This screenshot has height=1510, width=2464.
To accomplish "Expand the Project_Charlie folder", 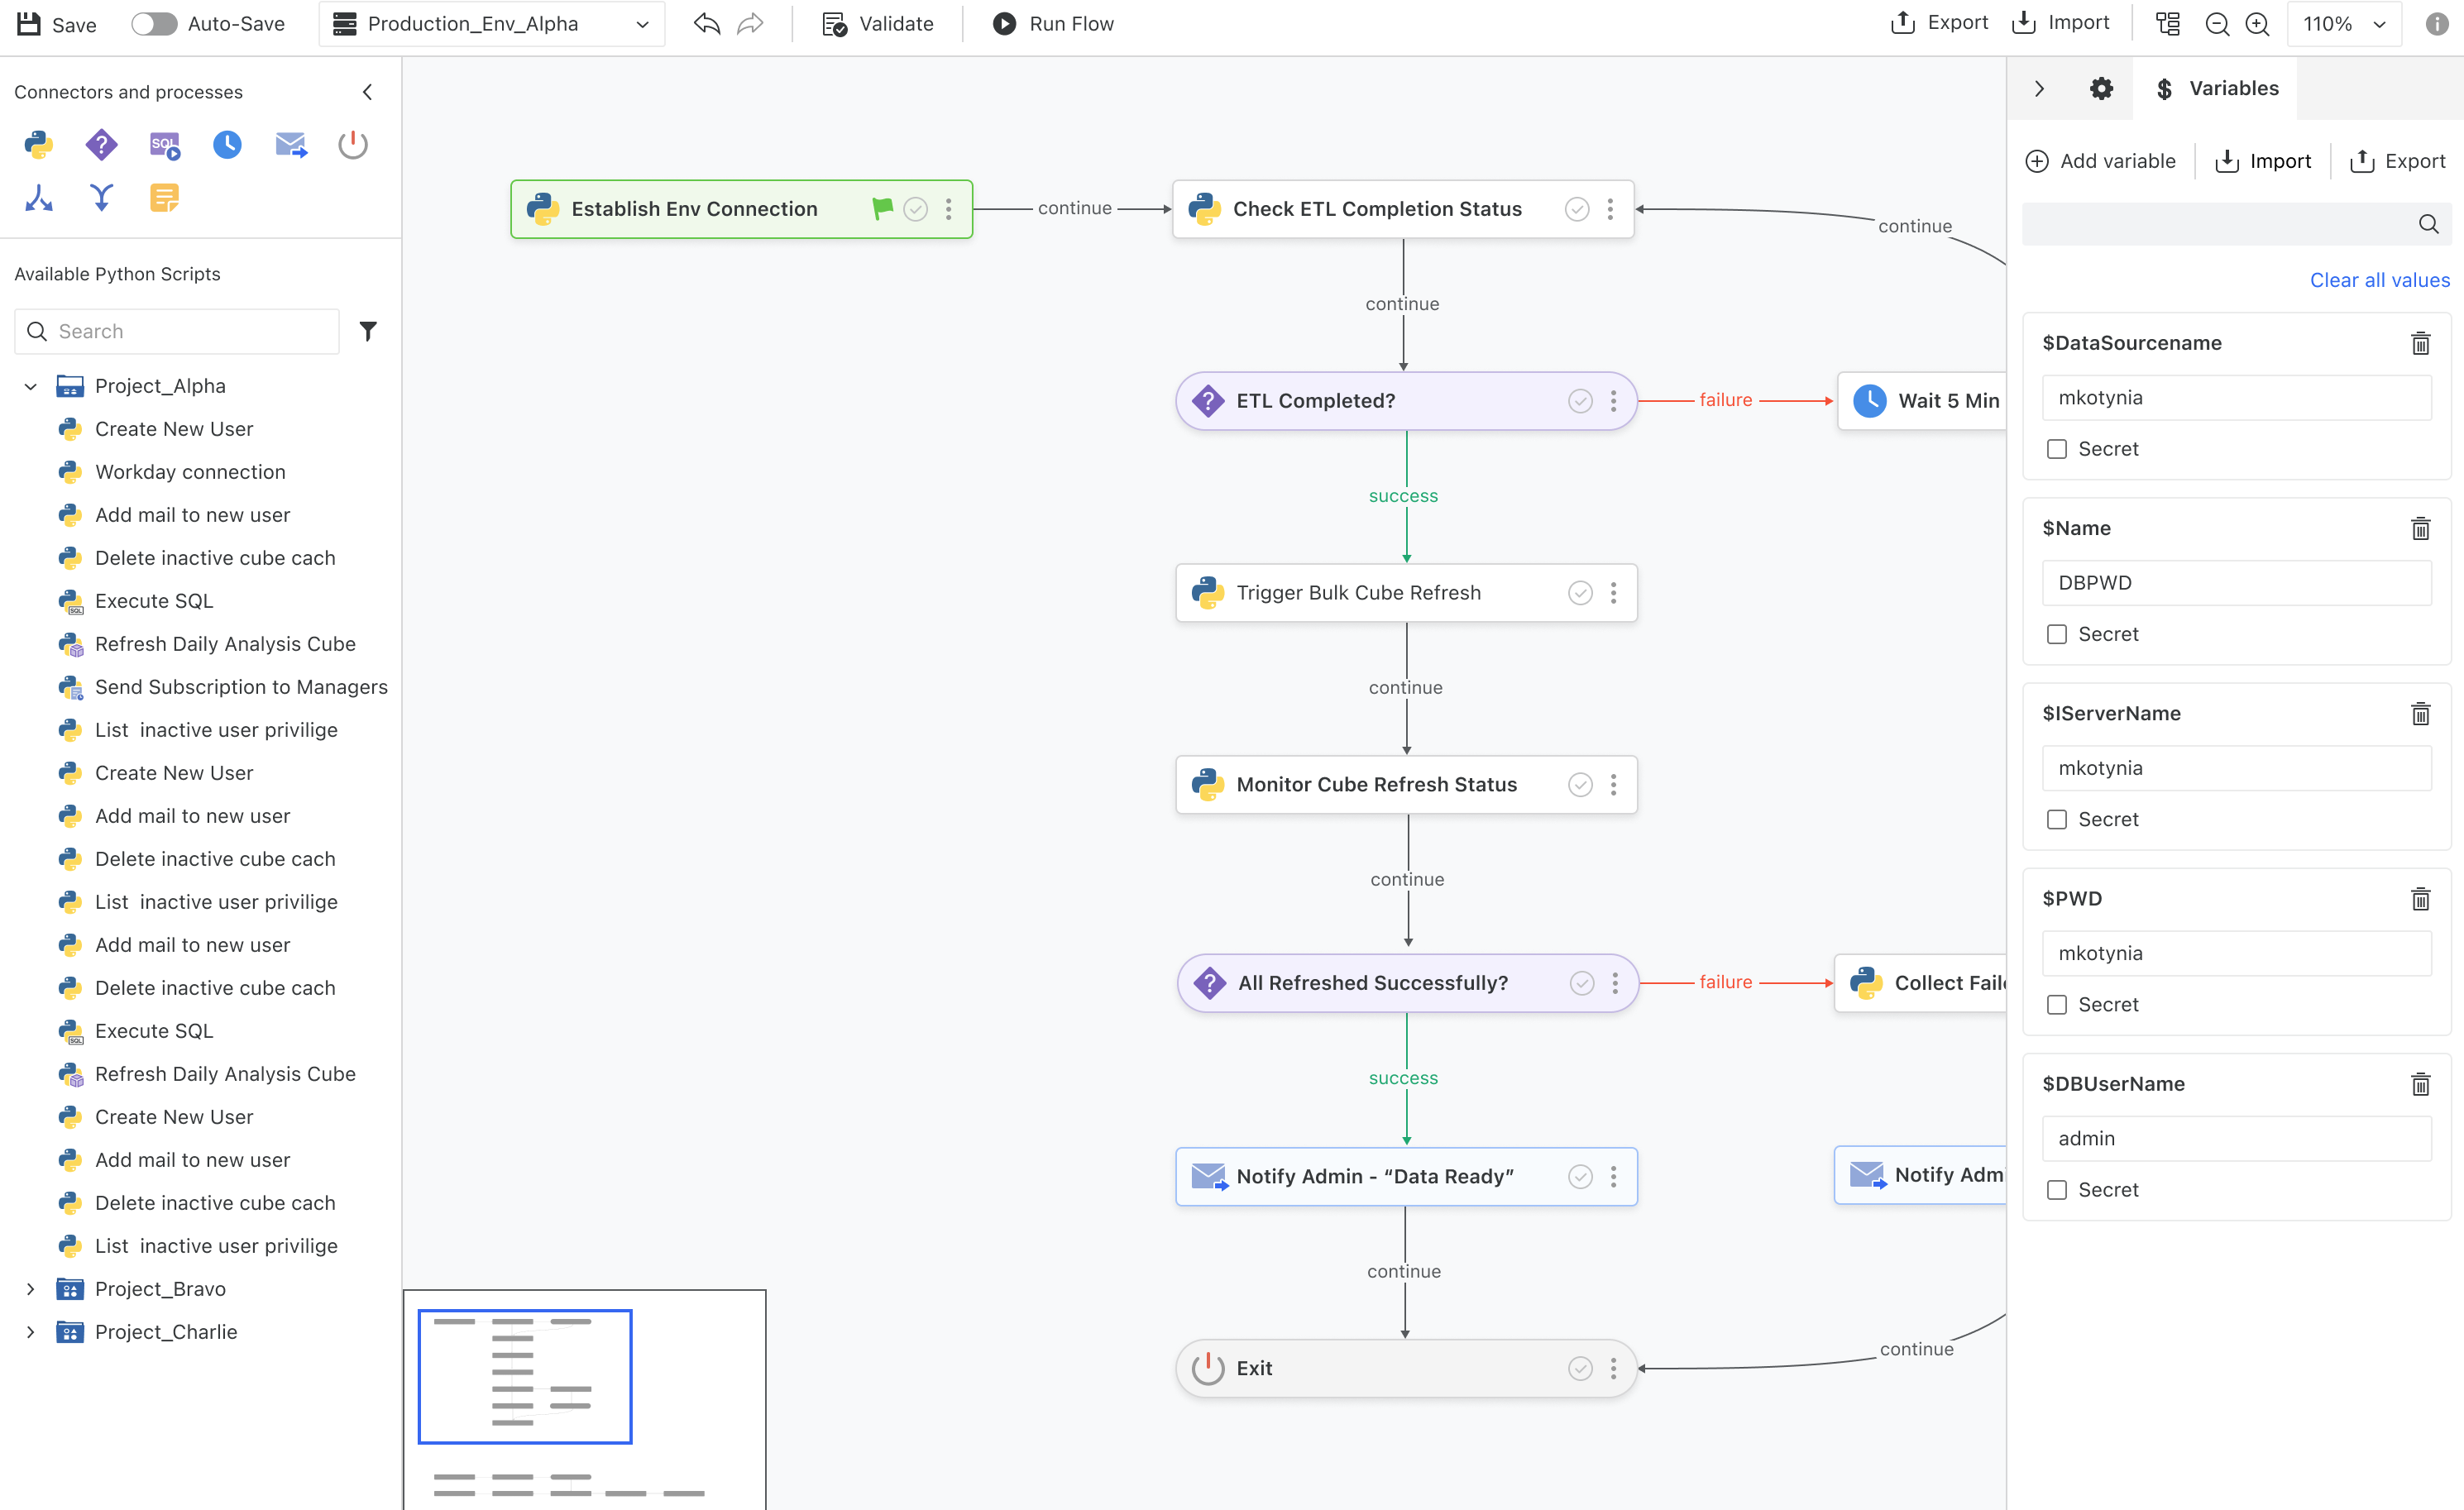I will pyautogui.click(x=30, y=1332).
